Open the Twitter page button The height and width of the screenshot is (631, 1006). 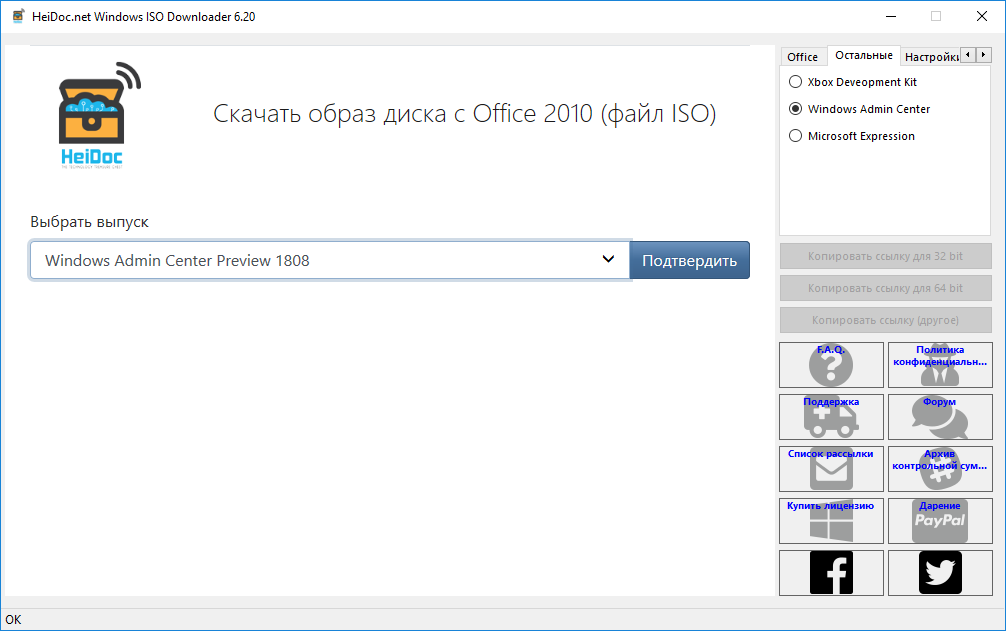pos(940,573)
